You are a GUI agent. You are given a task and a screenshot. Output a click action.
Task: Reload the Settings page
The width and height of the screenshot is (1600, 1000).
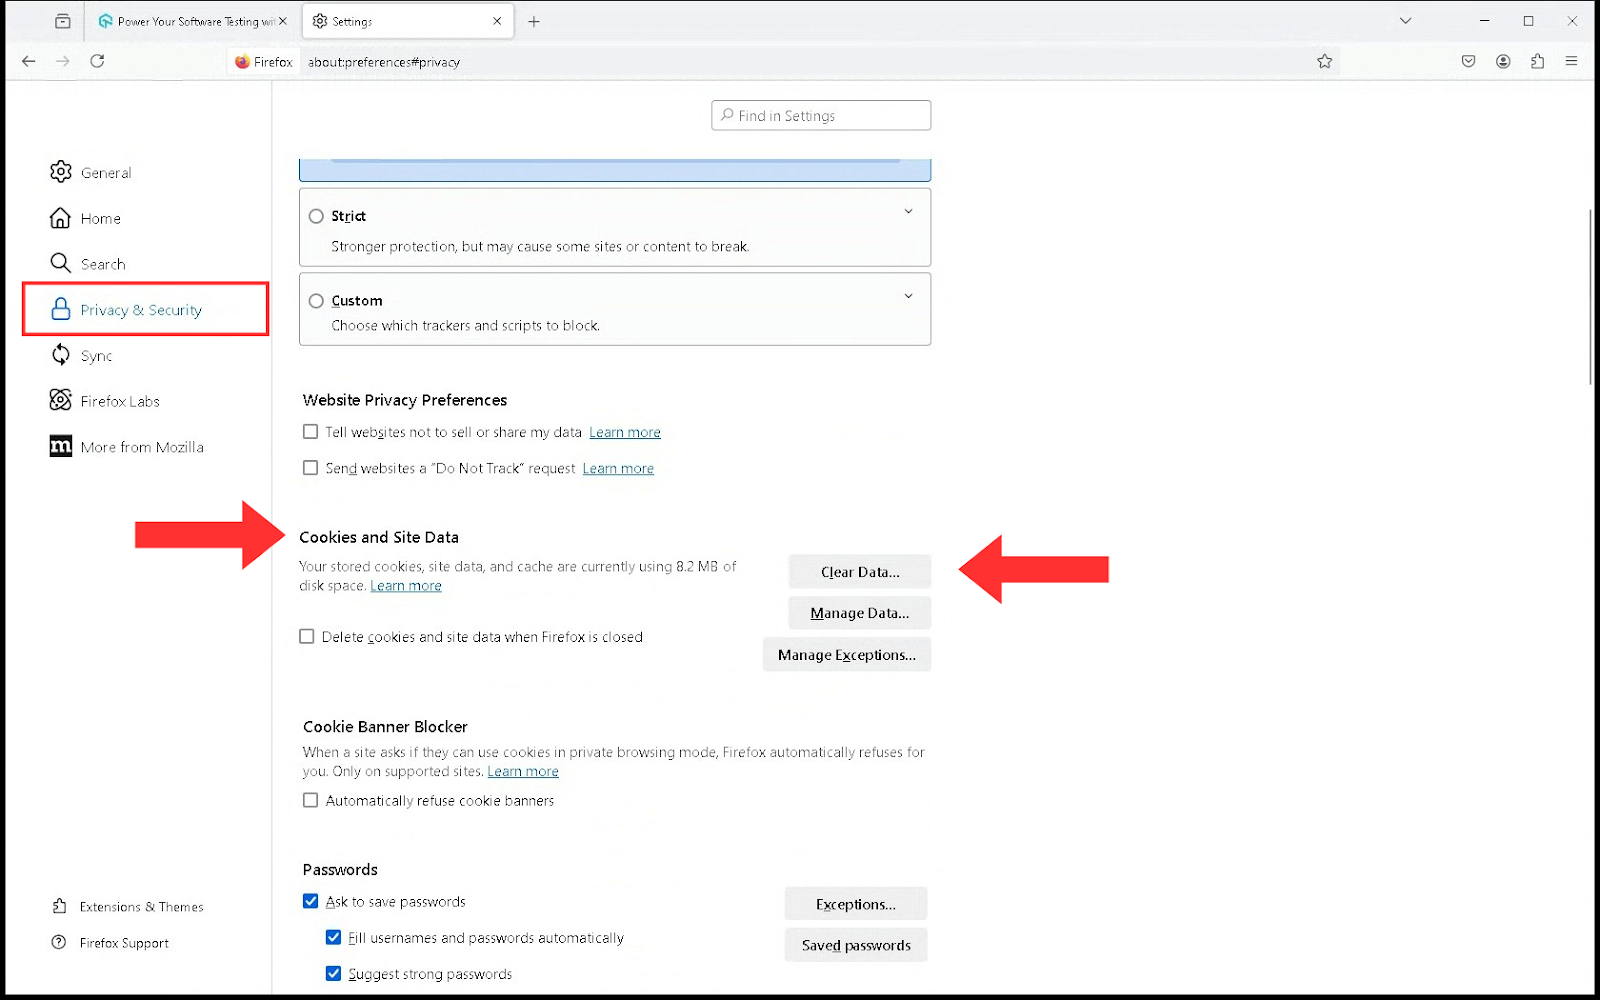pos(97,61)
